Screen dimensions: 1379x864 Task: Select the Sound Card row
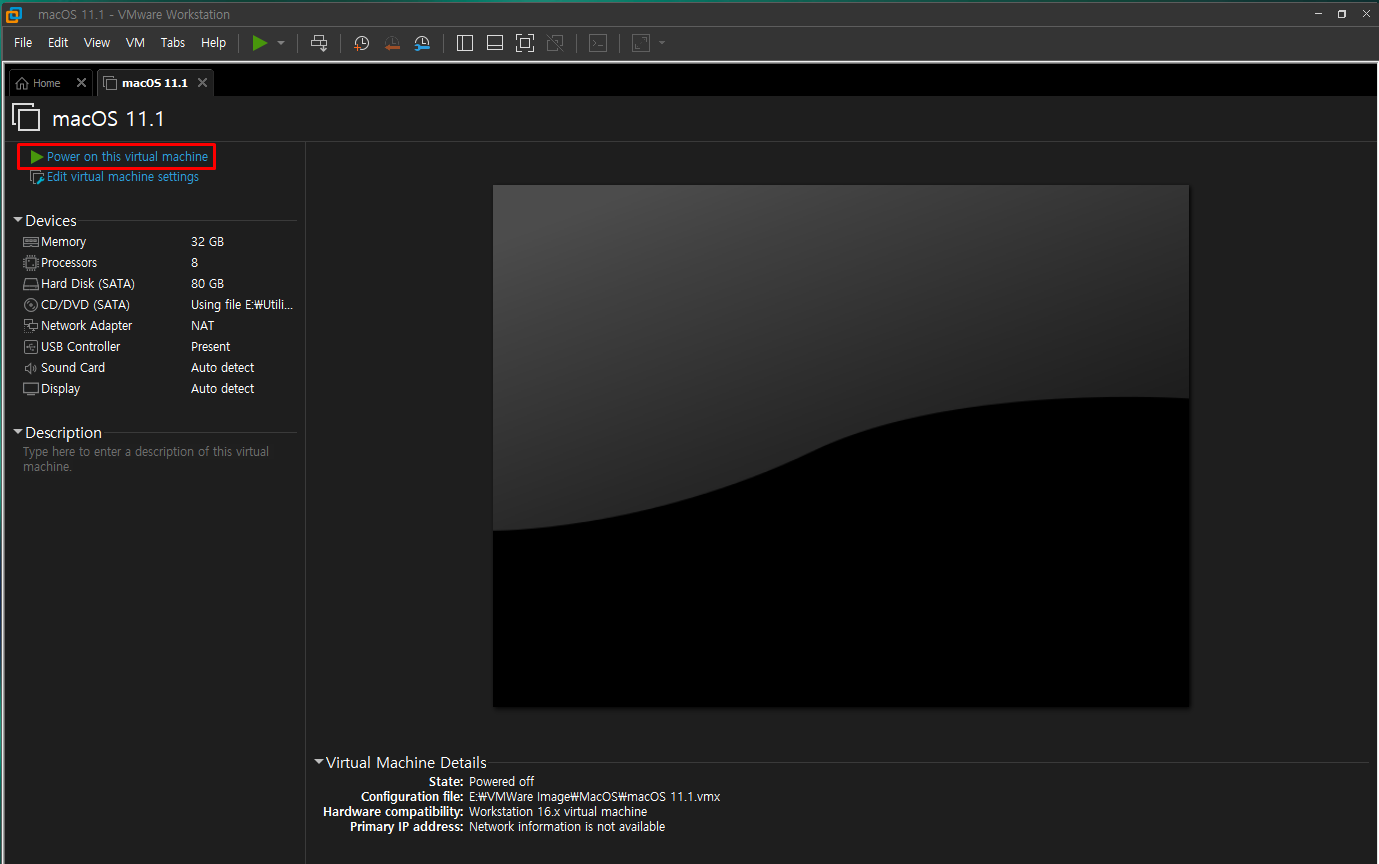158,368
